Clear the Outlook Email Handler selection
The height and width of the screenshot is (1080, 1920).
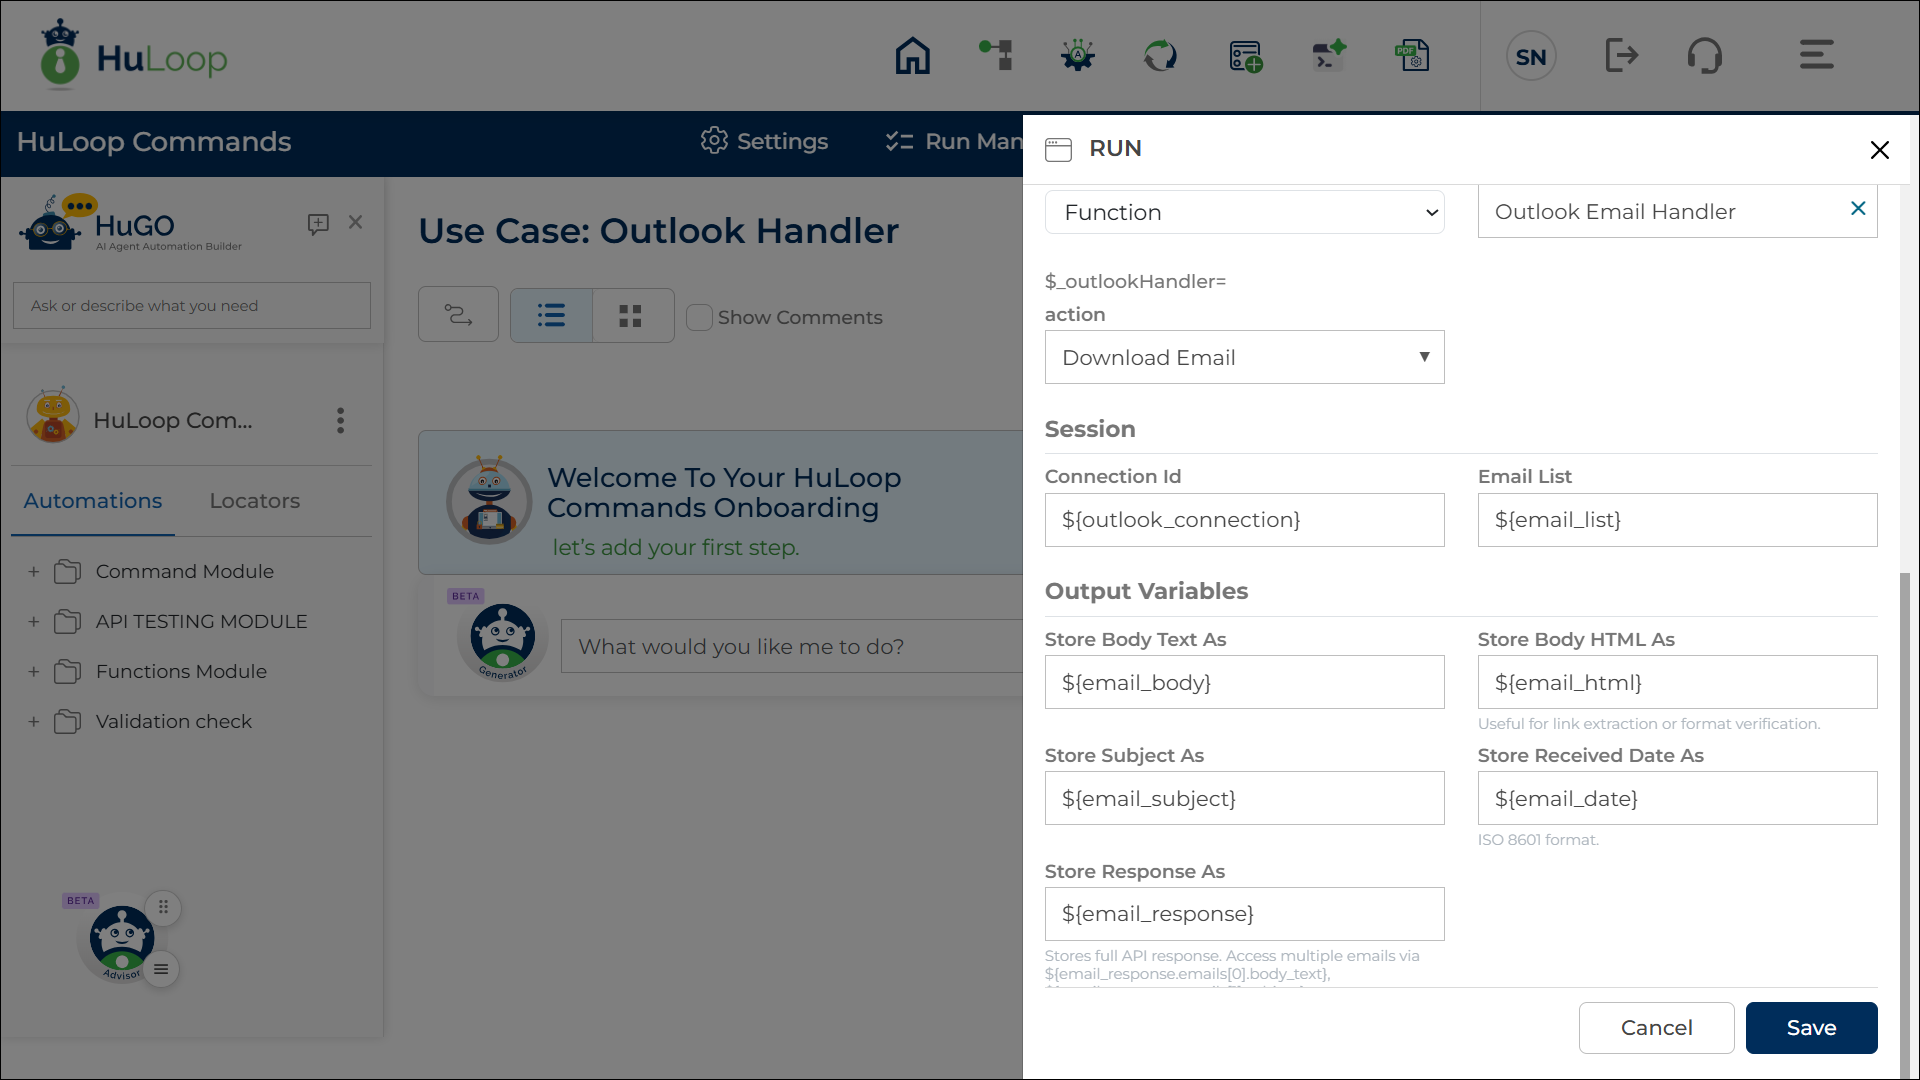pyautogui.click(x=1858, y=209)
